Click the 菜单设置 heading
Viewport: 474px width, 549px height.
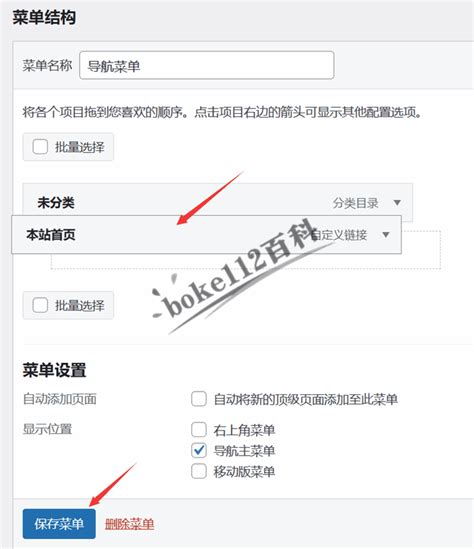(54, 370)
